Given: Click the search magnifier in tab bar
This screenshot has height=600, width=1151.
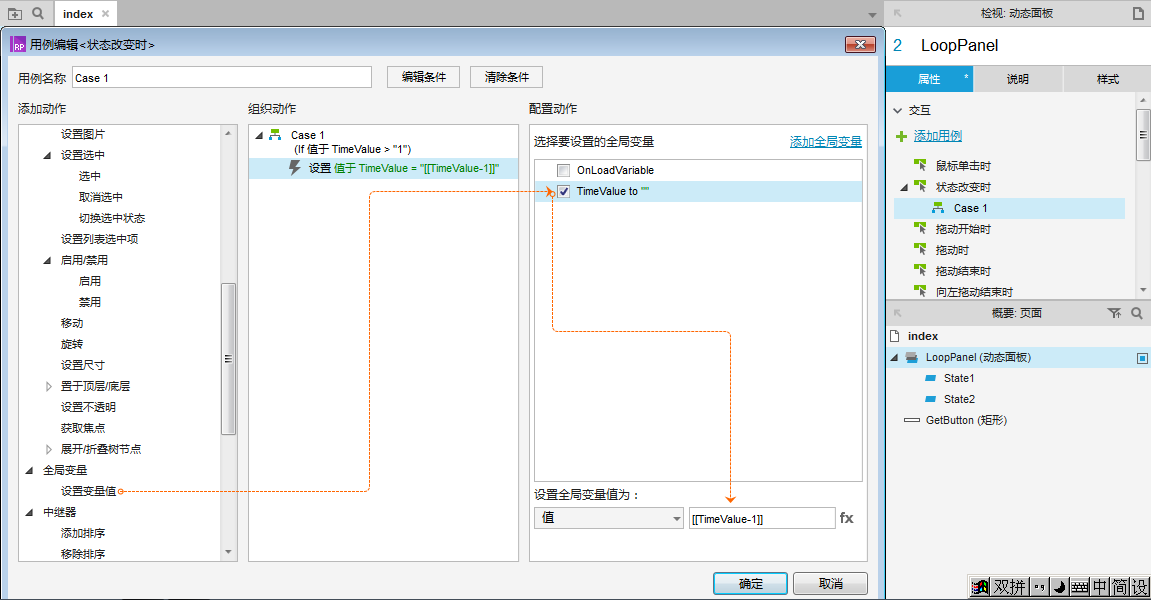Looking at the screenshot, I should 38,13.
